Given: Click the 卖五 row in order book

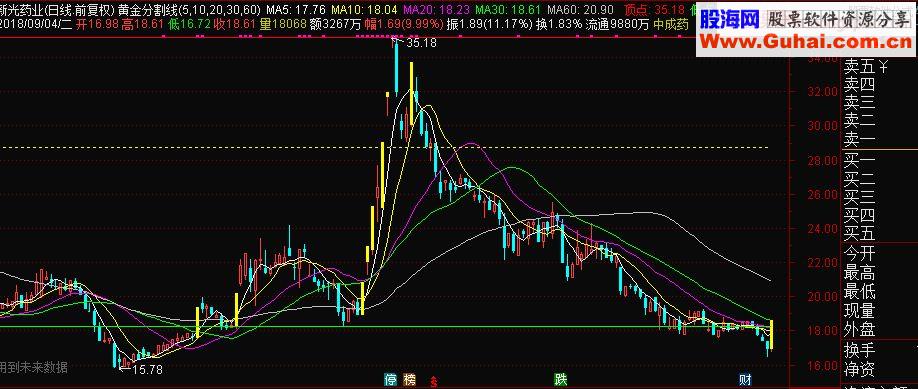Looking at the screenshot, I should 859,67.
